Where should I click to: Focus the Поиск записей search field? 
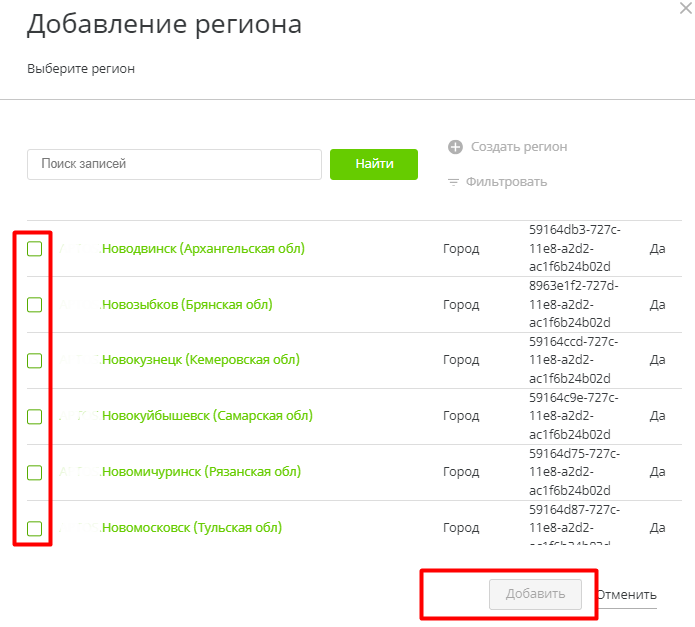174,164
